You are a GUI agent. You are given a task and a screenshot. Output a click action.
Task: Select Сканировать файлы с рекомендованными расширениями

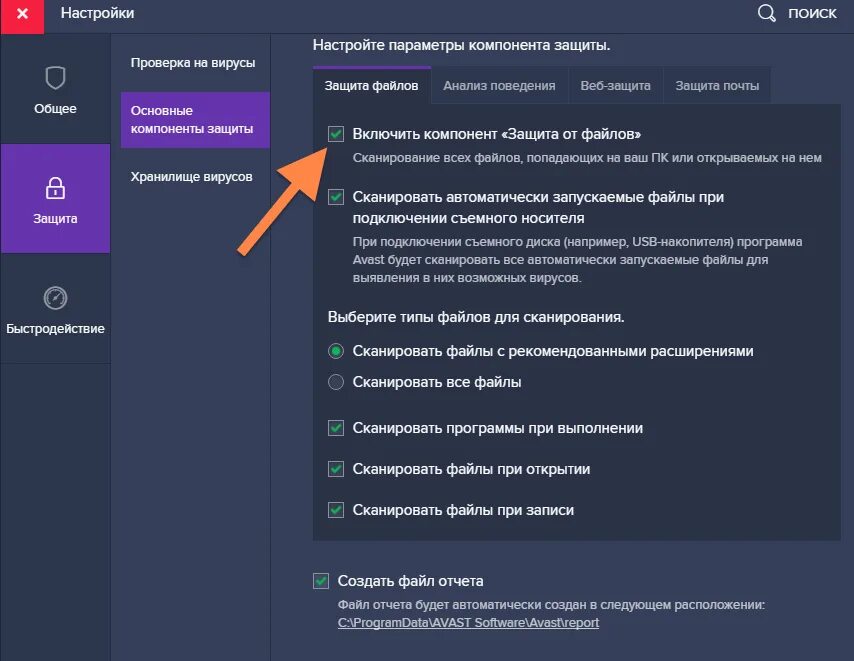(336, 351)
